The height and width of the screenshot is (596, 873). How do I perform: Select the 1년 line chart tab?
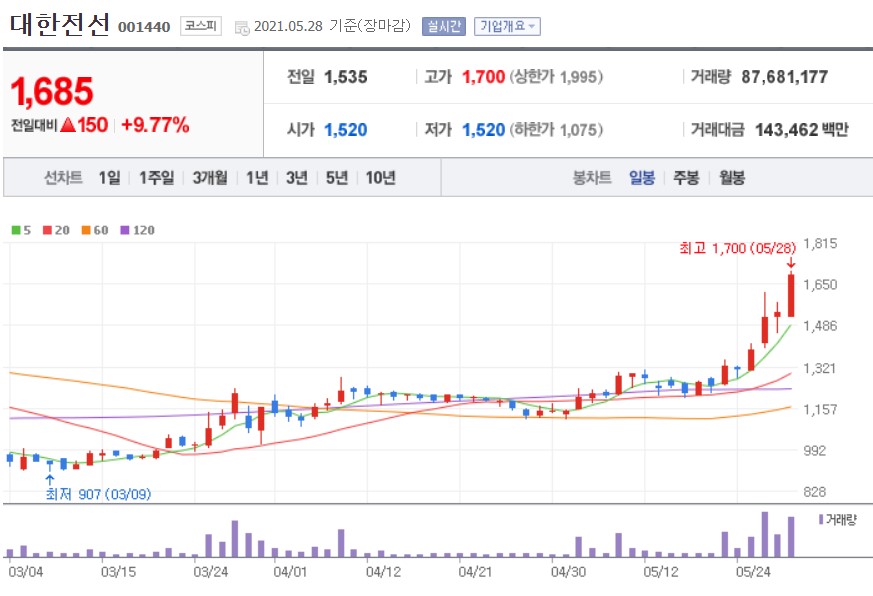tap(257, 178)
